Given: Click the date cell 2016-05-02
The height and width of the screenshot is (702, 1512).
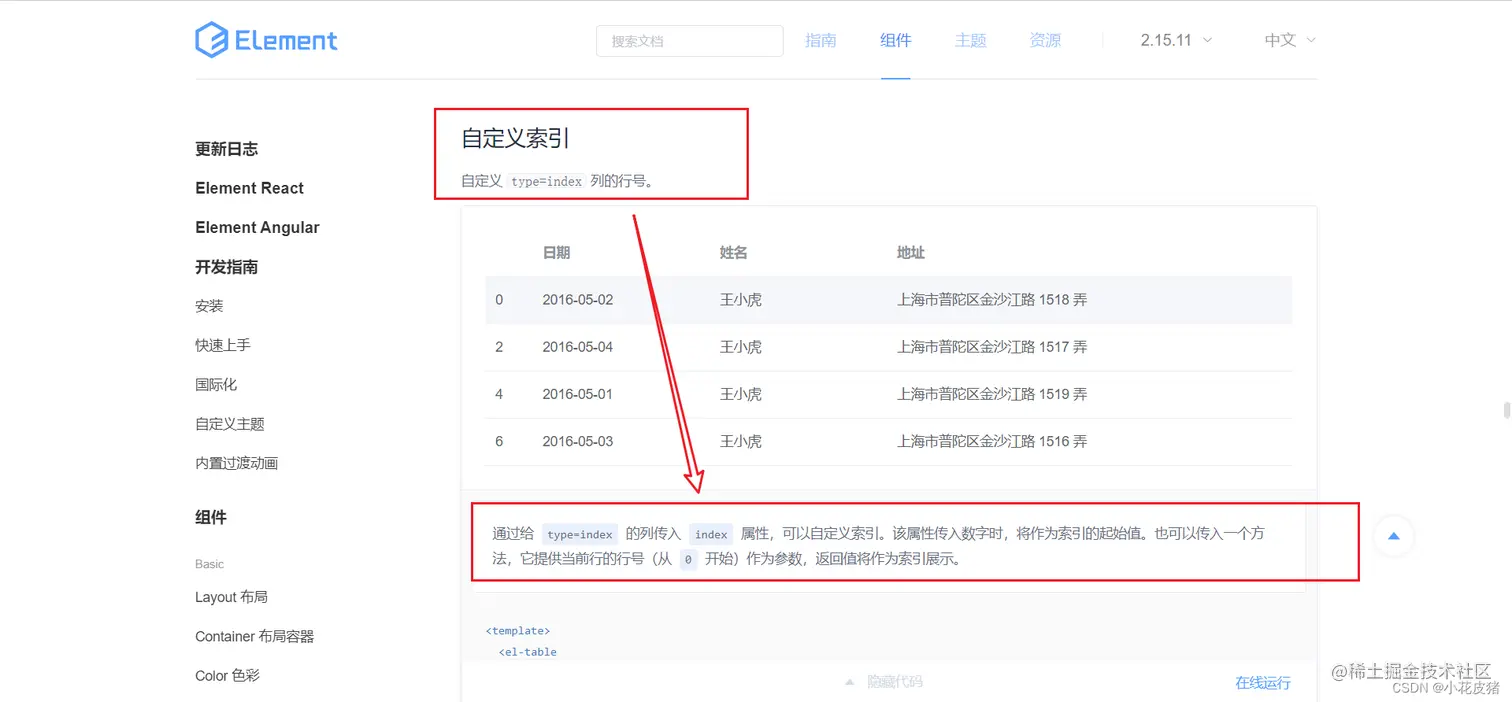Looking at the screenshot, I should 577,300.
